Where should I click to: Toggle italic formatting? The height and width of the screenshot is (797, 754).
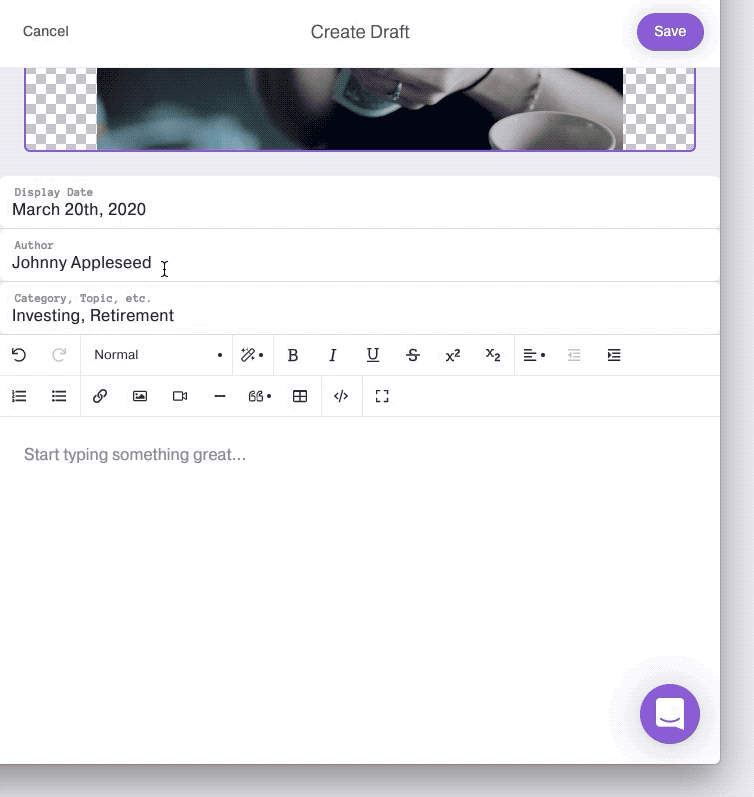pyautogui.click(x=333, y=355)
